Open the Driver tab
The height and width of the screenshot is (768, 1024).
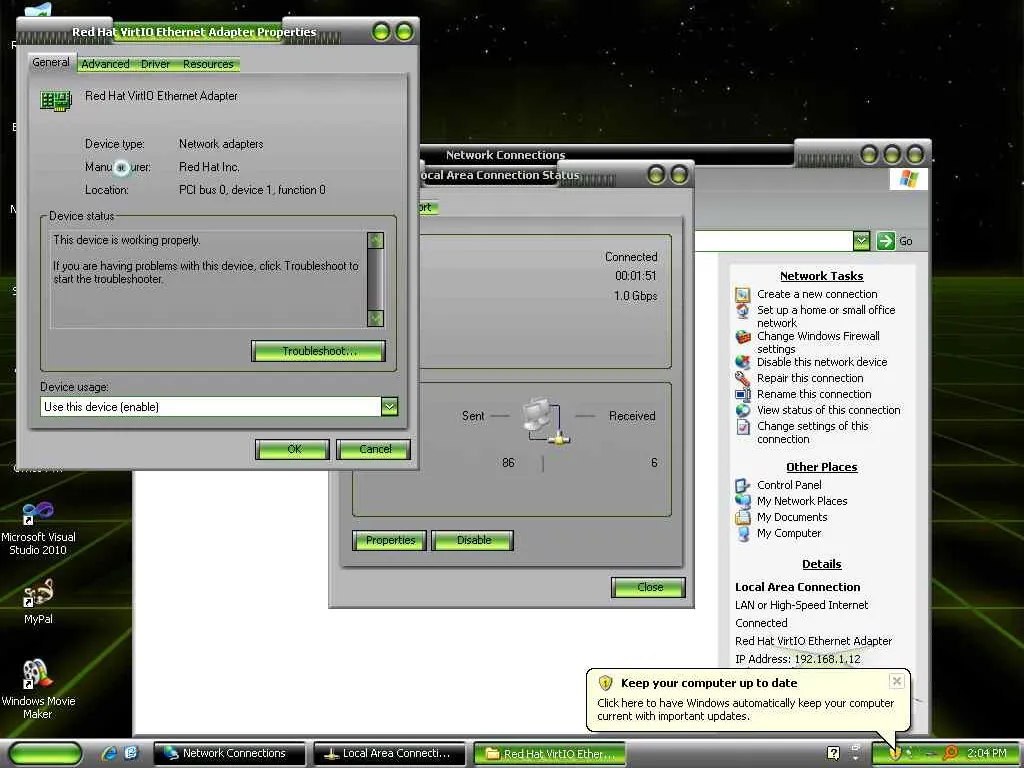[x=155, y=64]
